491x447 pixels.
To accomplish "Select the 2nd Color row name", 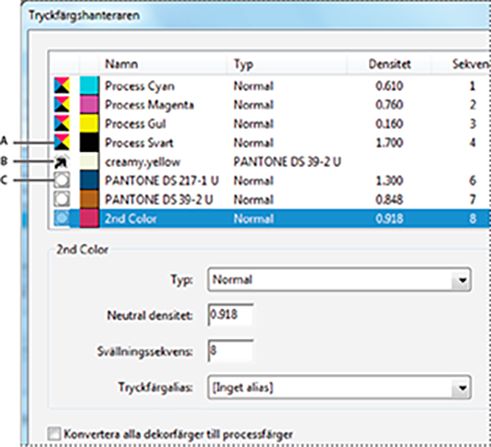I will tap(131, 218).
